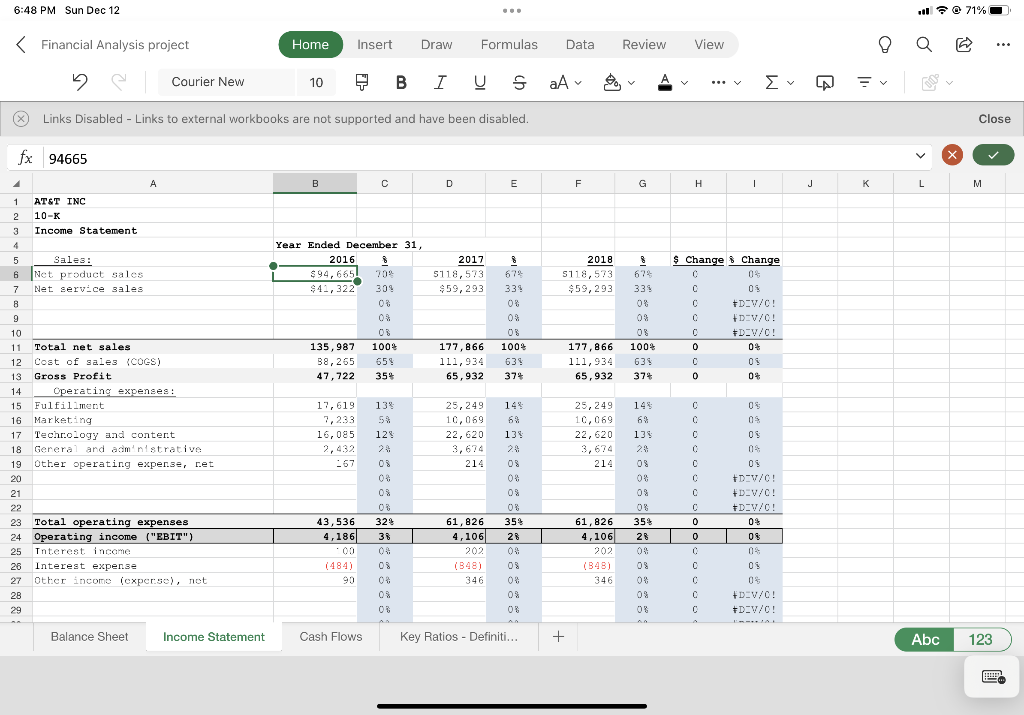Apply strikethrough formatting

(518, 82)
